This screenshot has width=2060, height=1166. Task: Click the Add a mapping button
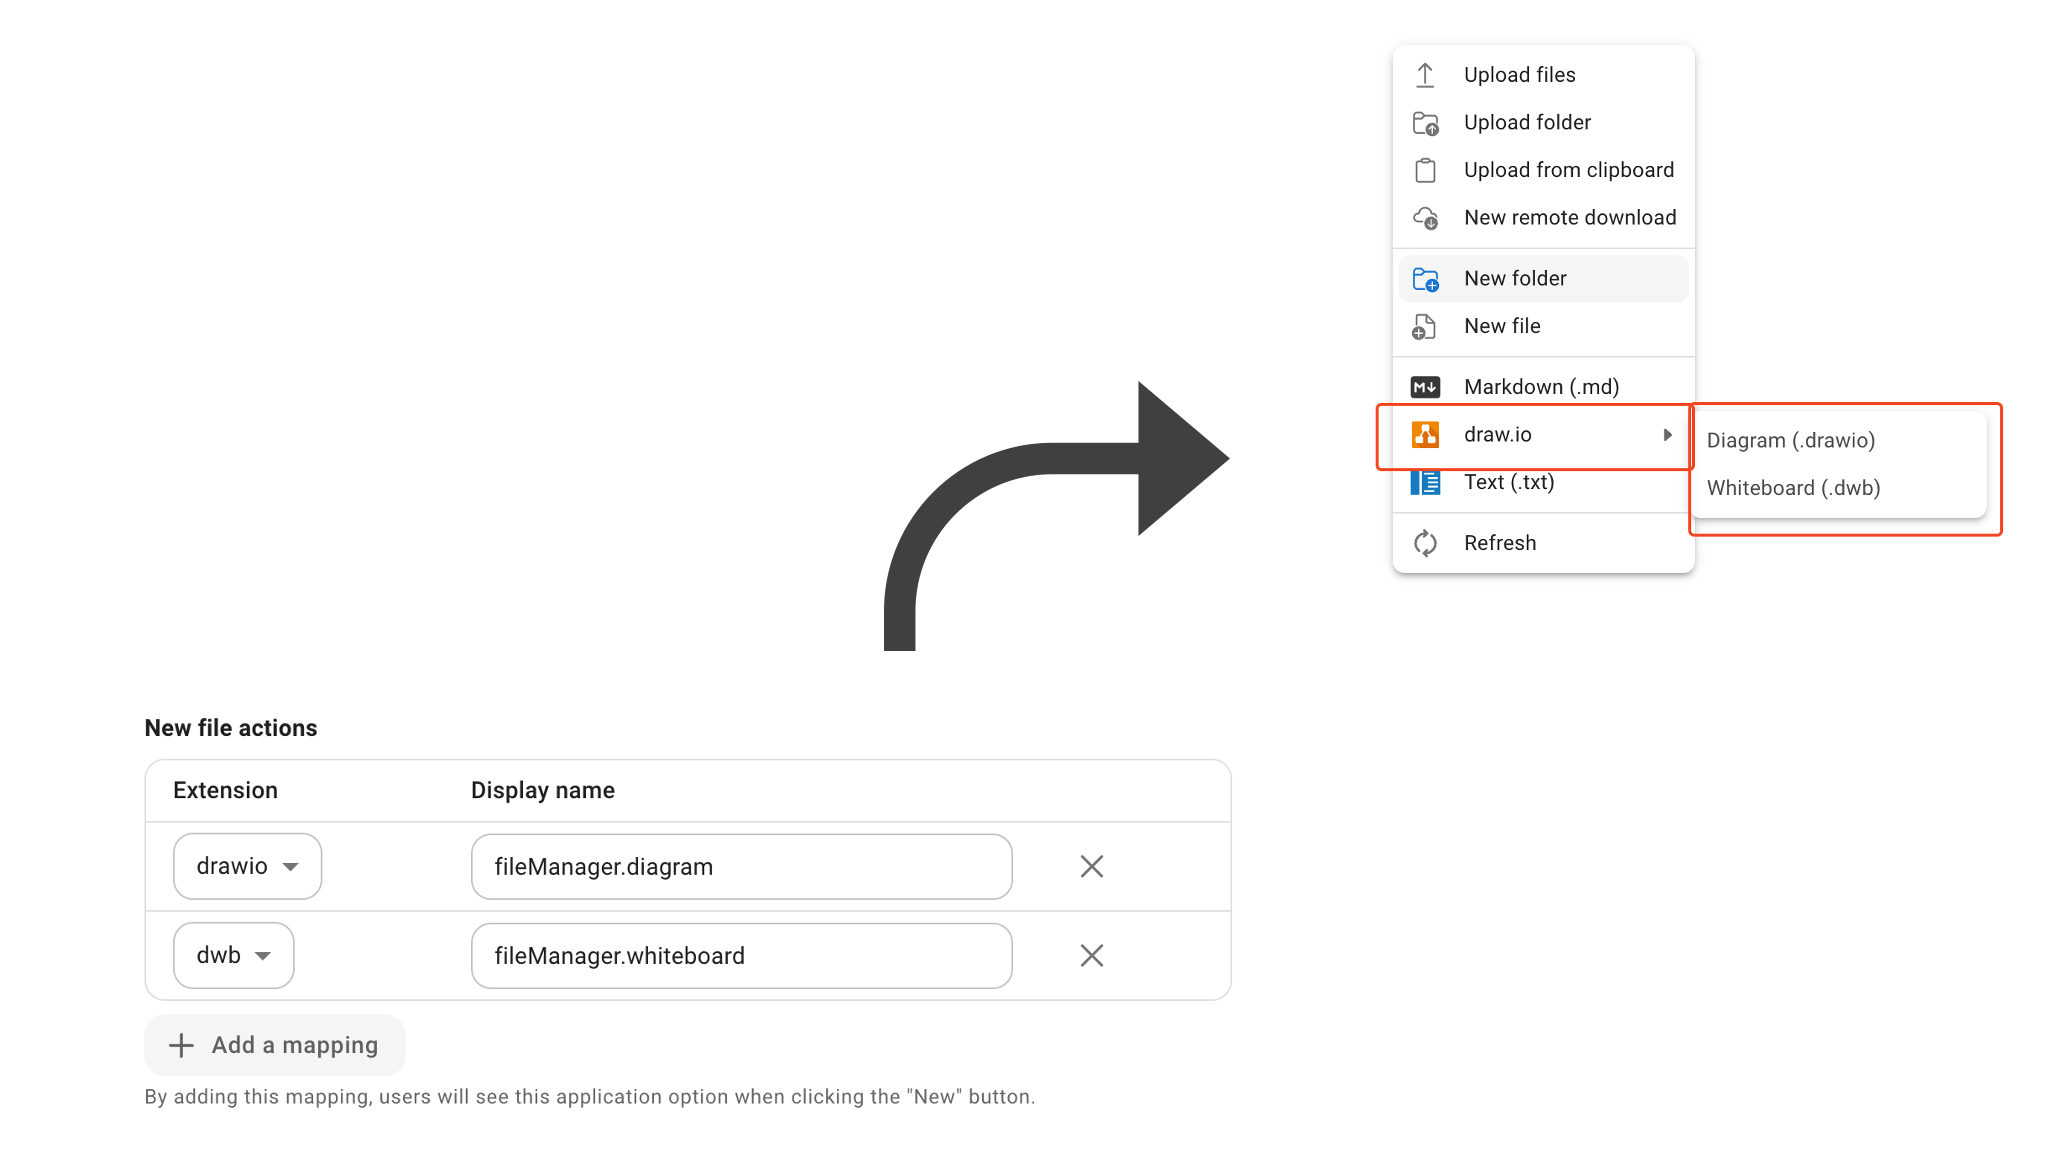pyautogui.click(x=274, y=1045)
